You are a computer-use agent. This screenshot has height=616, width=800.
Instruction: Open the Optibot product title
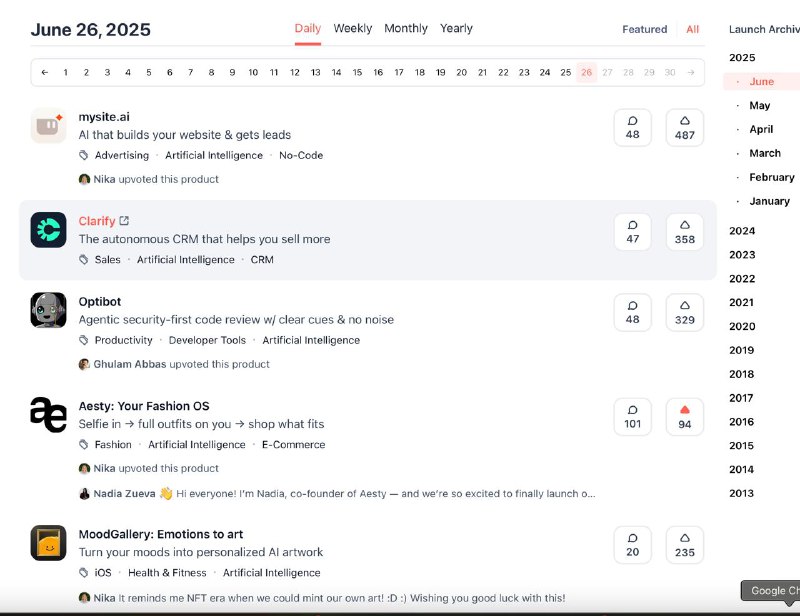pos(99,302)
